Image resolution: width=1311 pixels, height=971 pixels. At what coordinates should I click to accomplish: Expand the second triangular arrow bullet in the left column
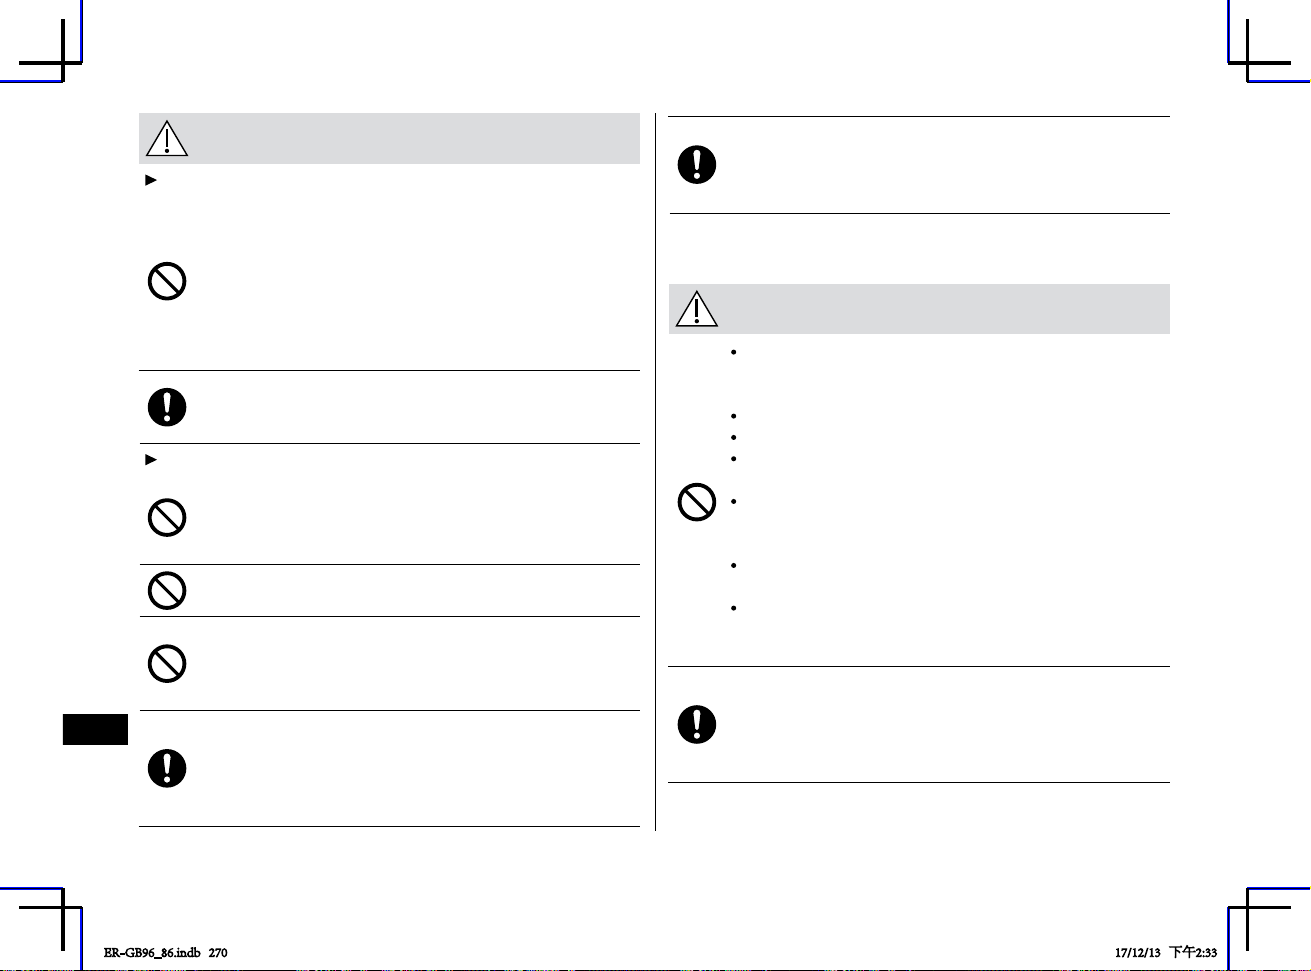[x=151, y=460]
